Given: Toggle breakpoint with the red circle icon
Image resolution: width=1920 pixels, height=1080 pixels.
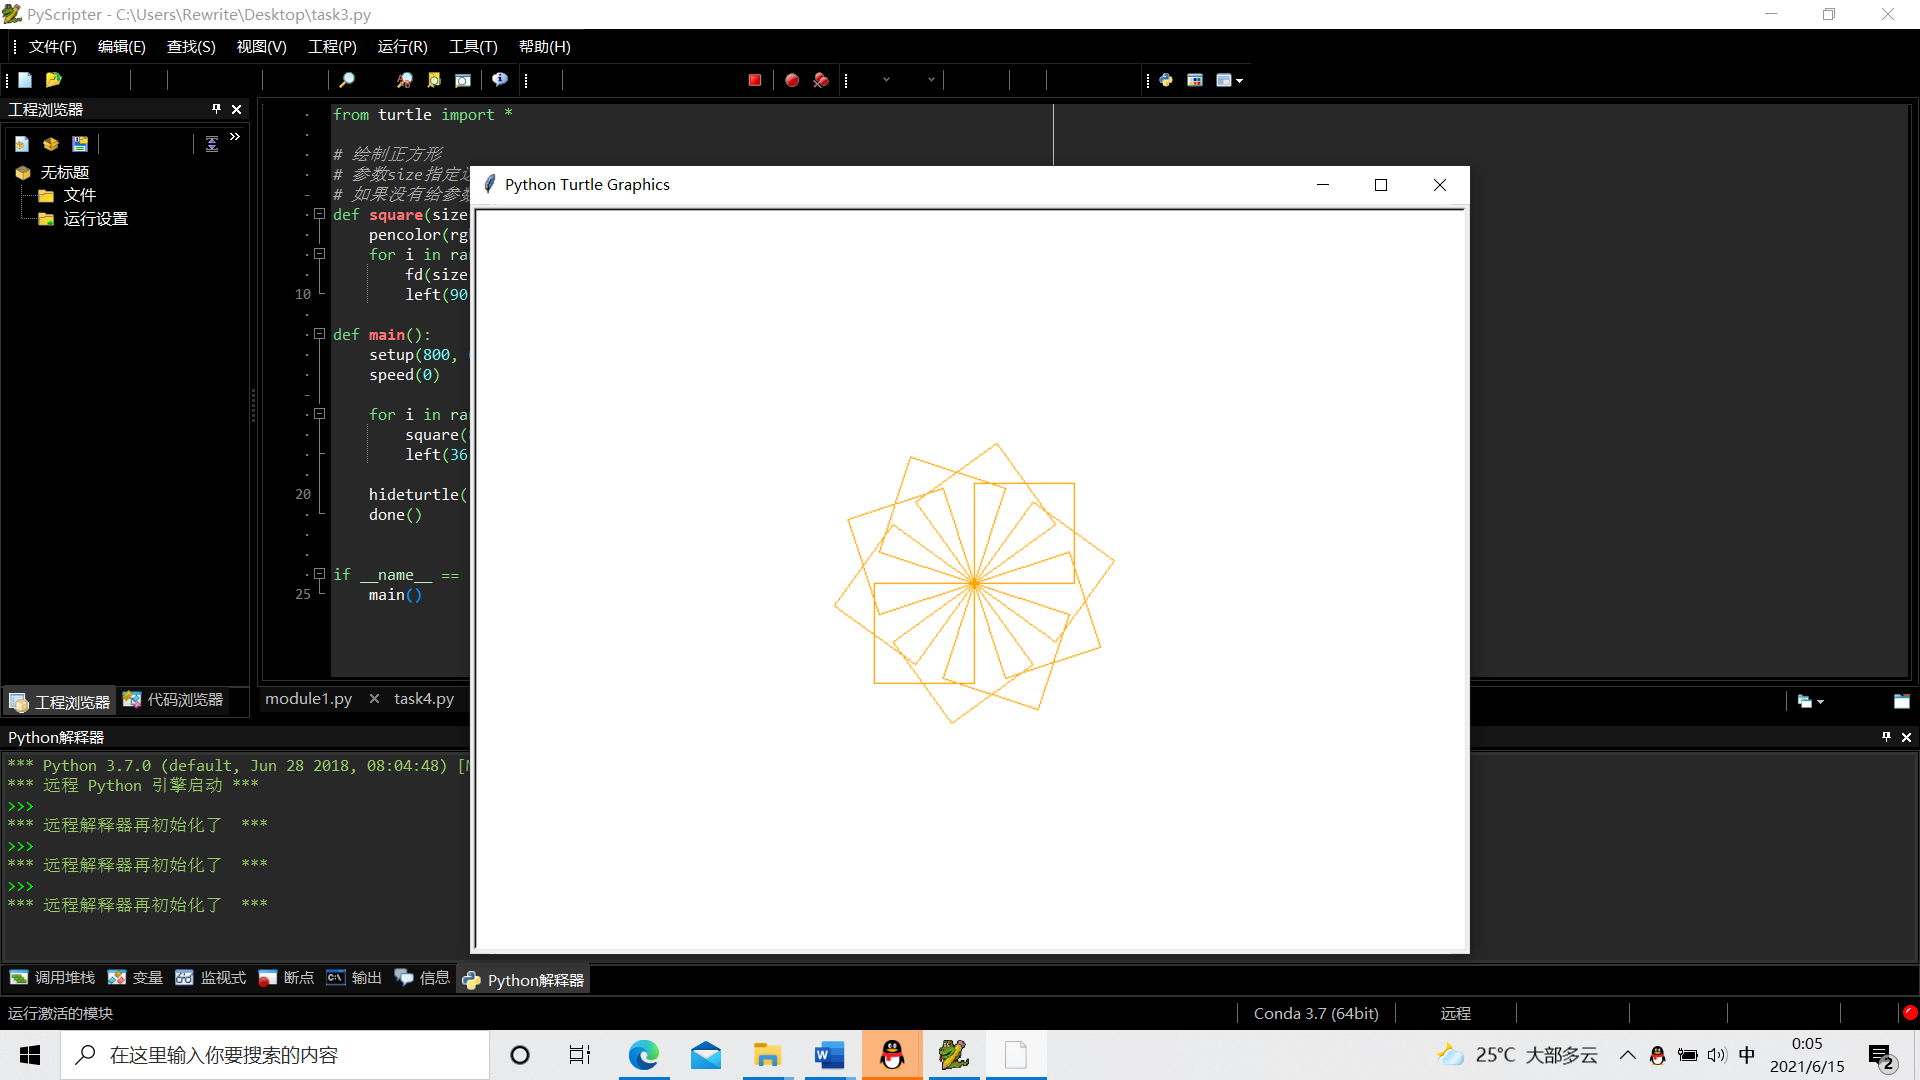Looking at the screenshot, I should point(792,80).
